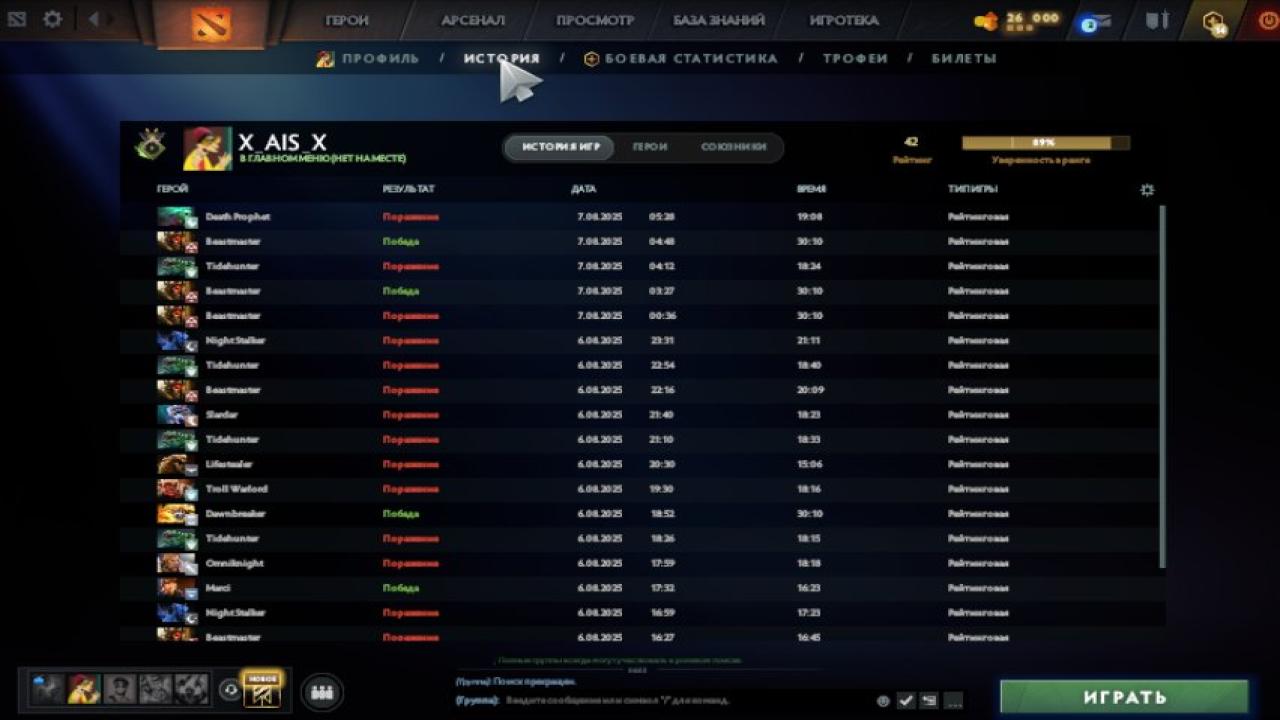Click the third party slot portrait
This screenshot has height=720, width=1280.
point(120,688)
